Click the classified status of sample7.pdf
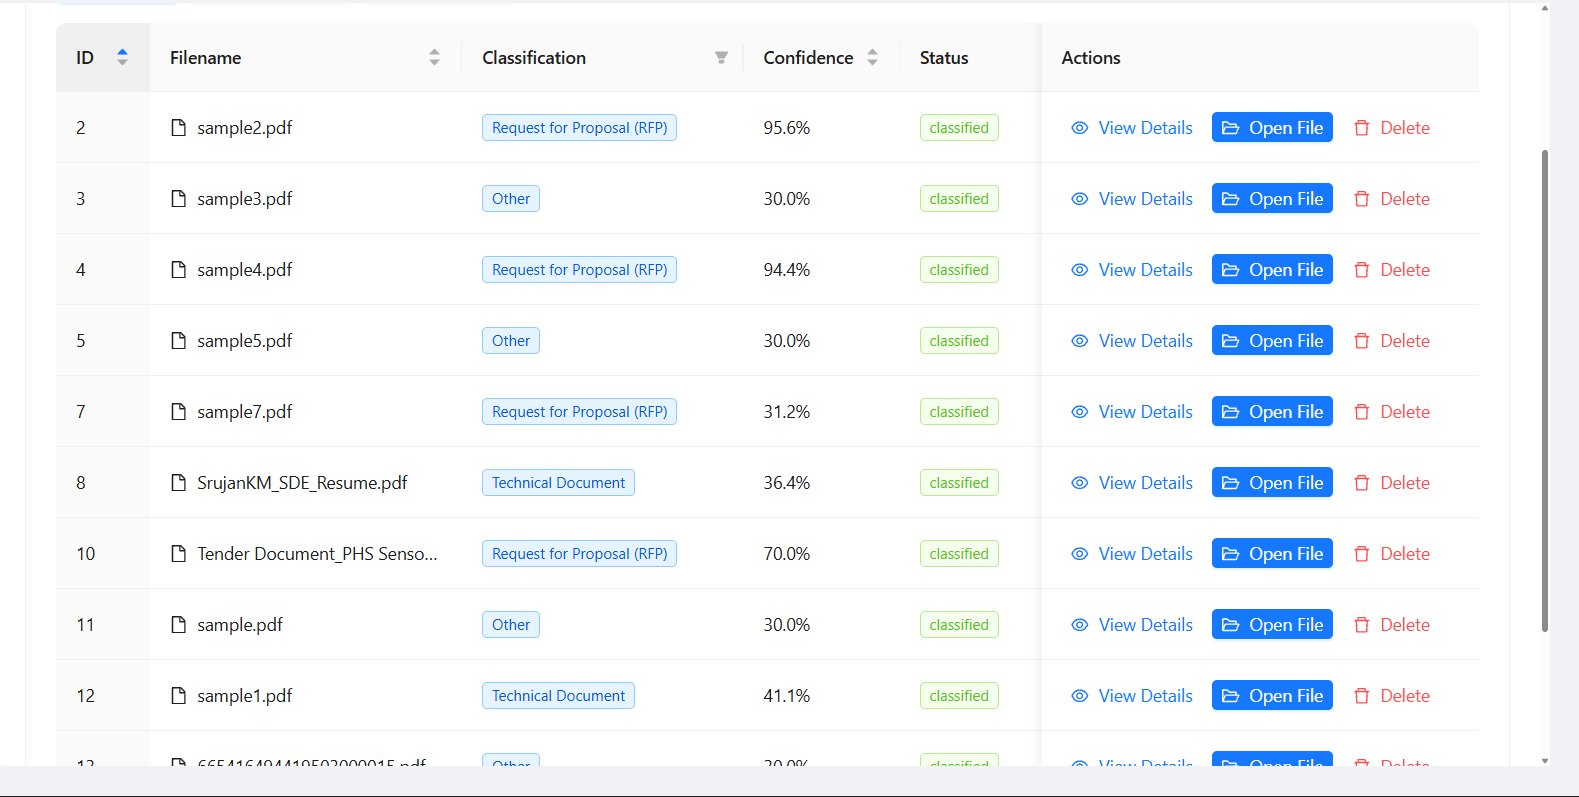 point(959,411)
